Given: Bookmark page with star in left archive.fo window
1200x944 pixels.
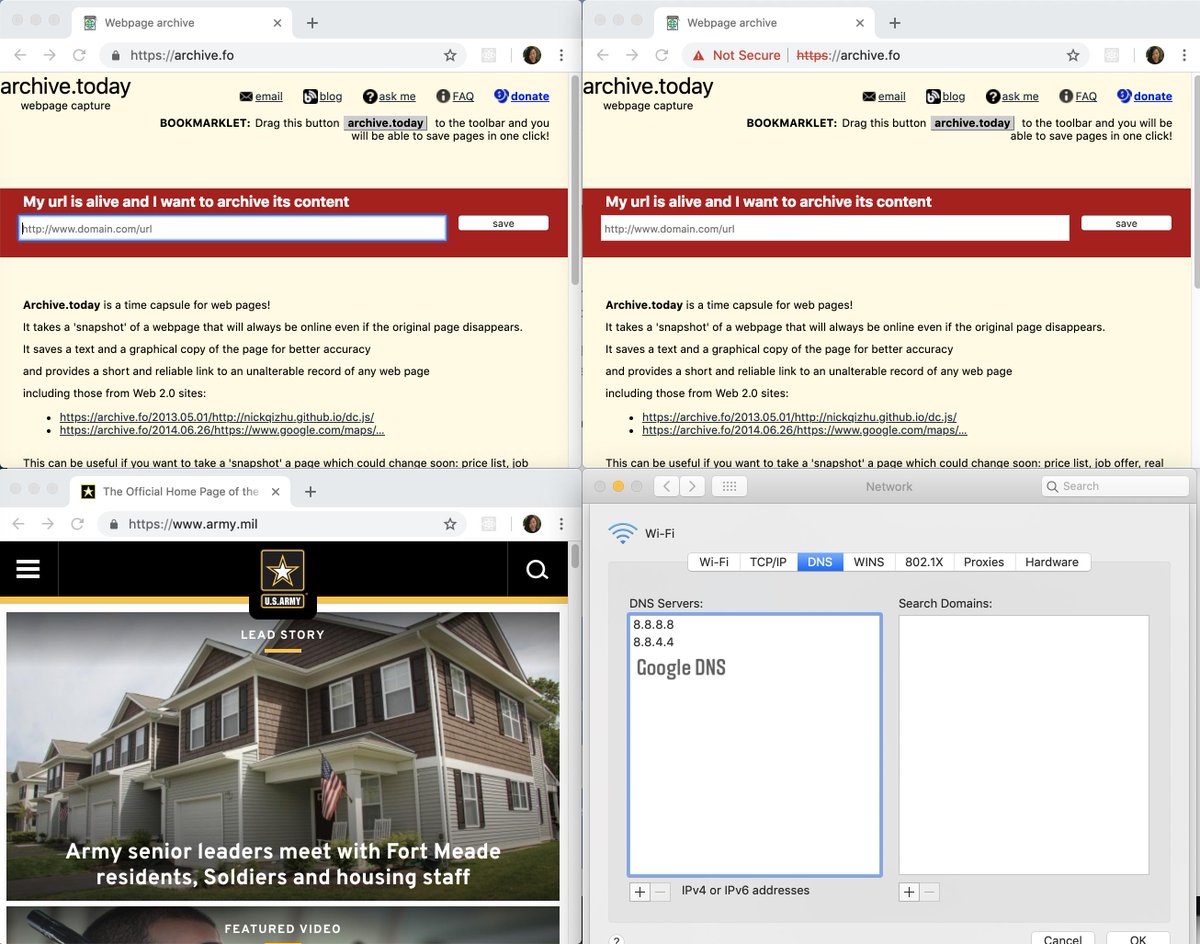Looking at the screenshot, I should 450,55.
